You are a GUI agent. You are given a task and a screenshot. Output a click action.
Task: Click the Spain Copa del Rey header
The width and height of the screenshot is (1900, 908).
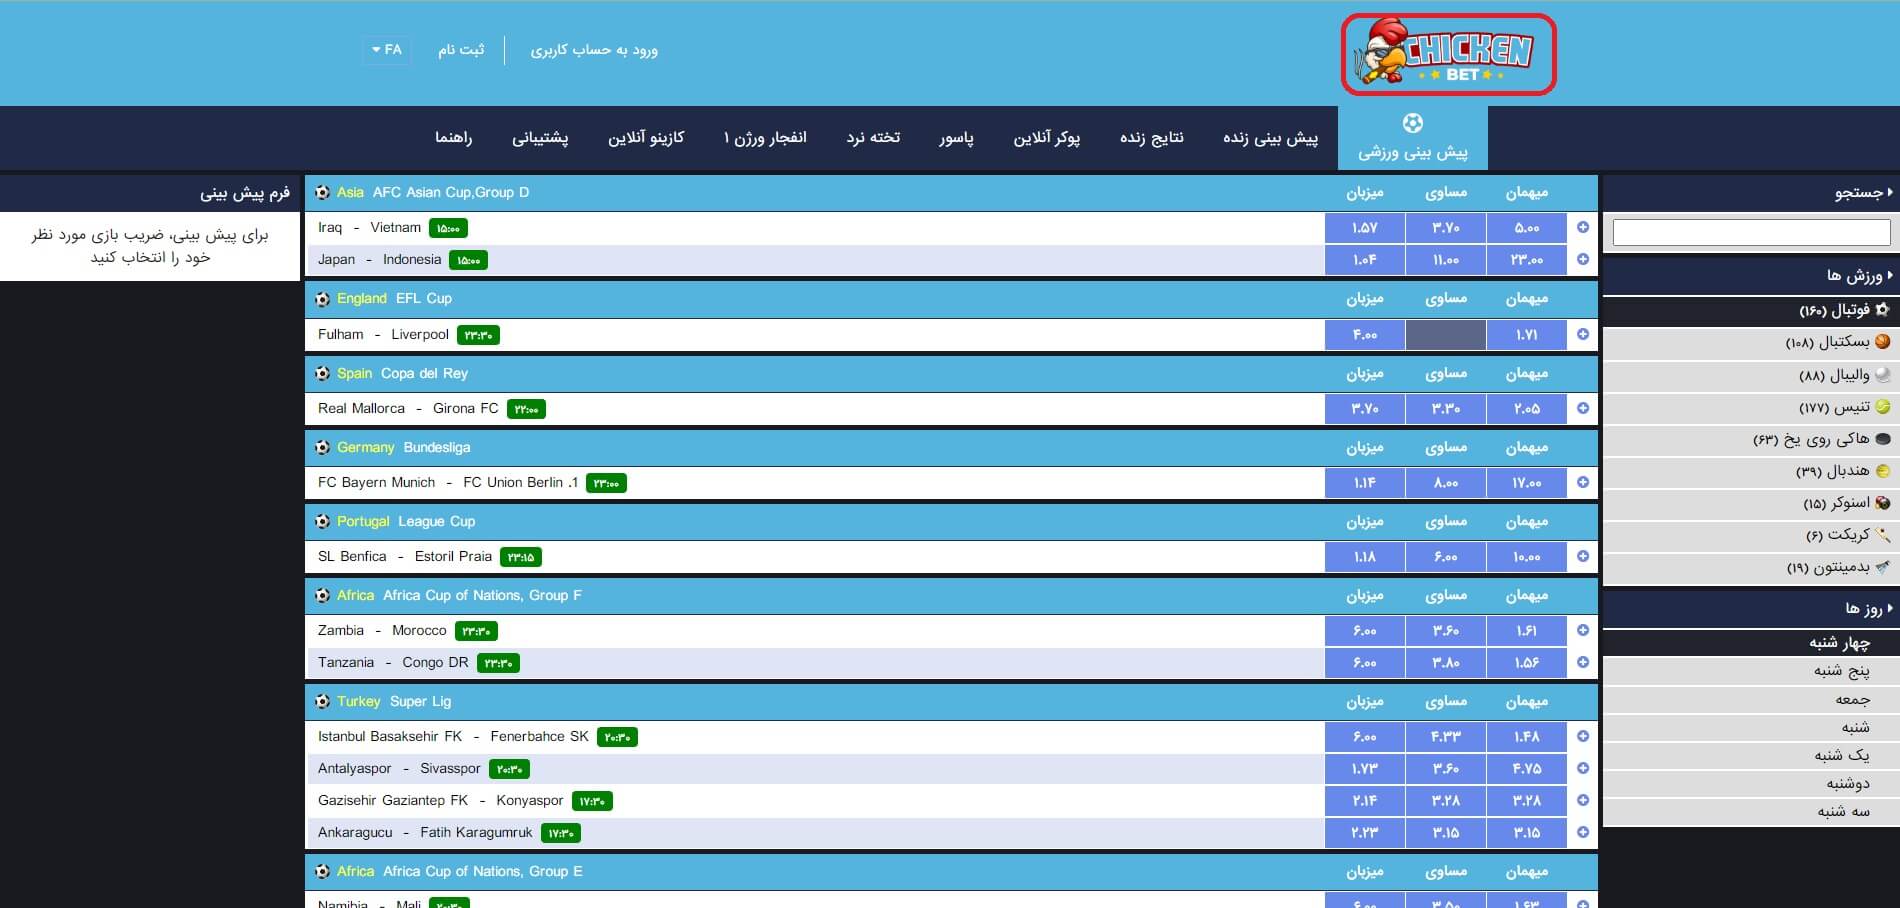pyautogui.click(x=951, y=373)
